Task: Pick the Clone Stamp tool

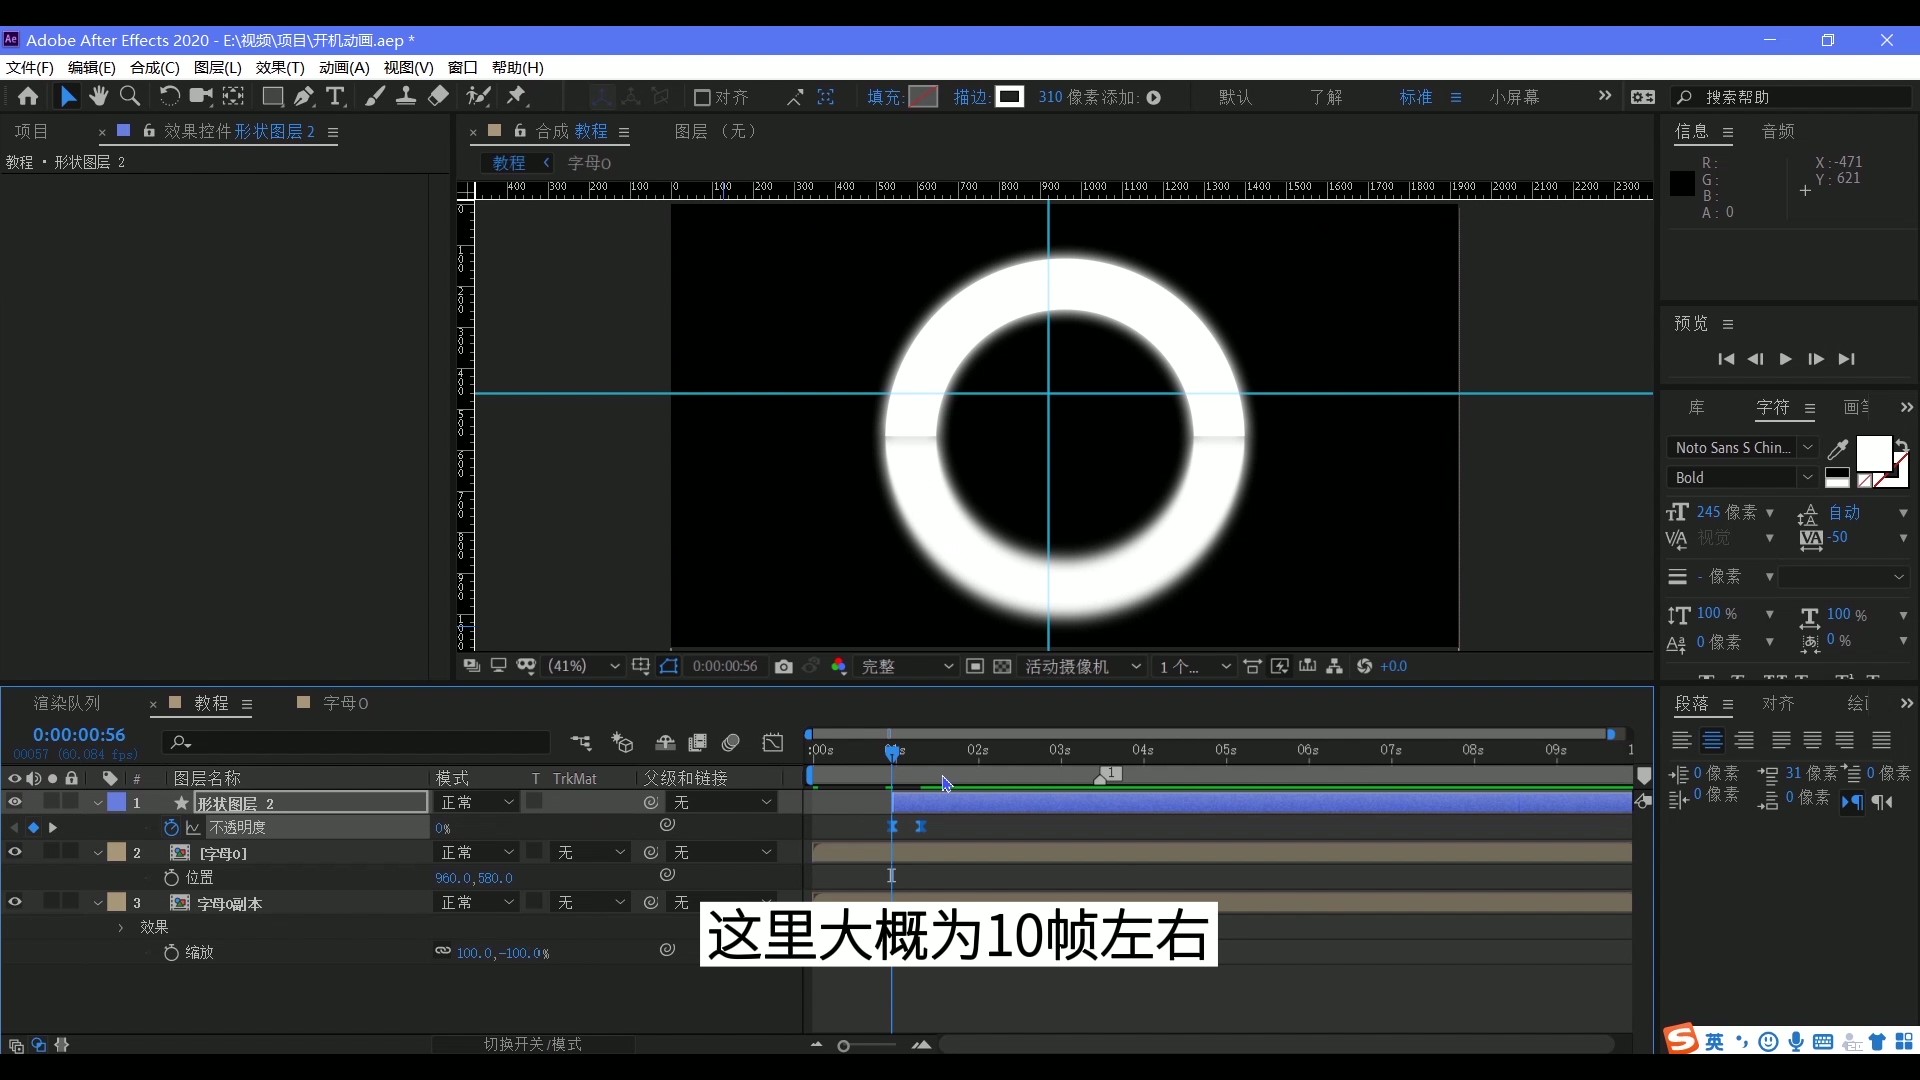Action: [406, 96]
